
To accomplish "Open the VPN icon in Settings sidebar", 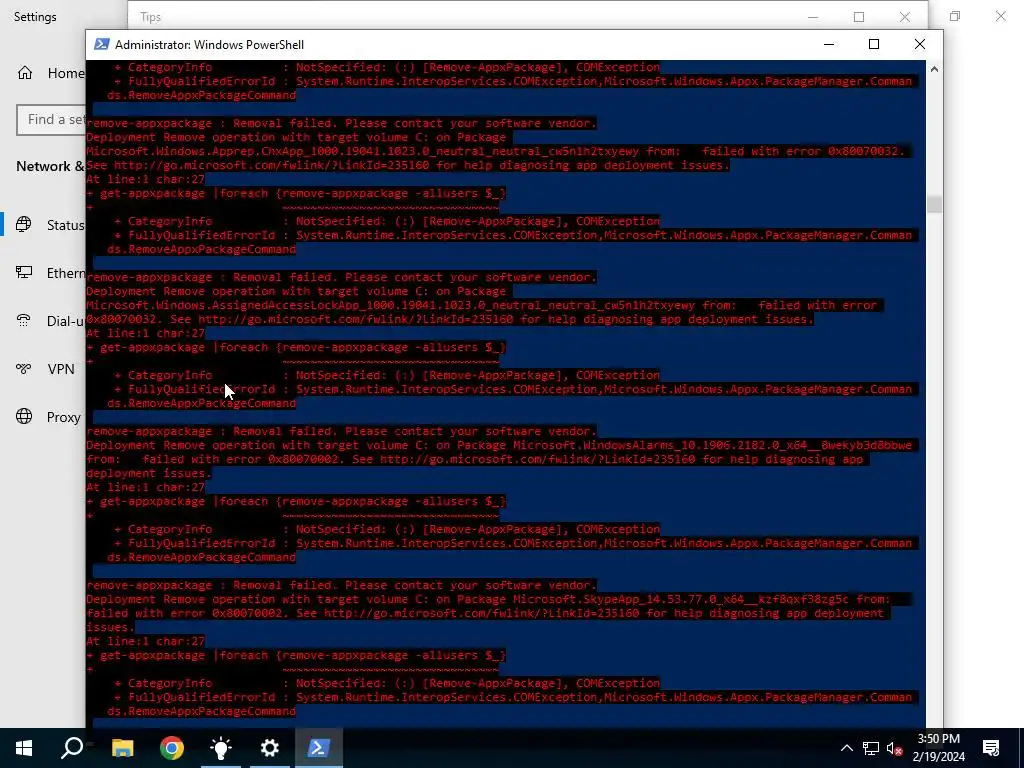I will [24, 369].
